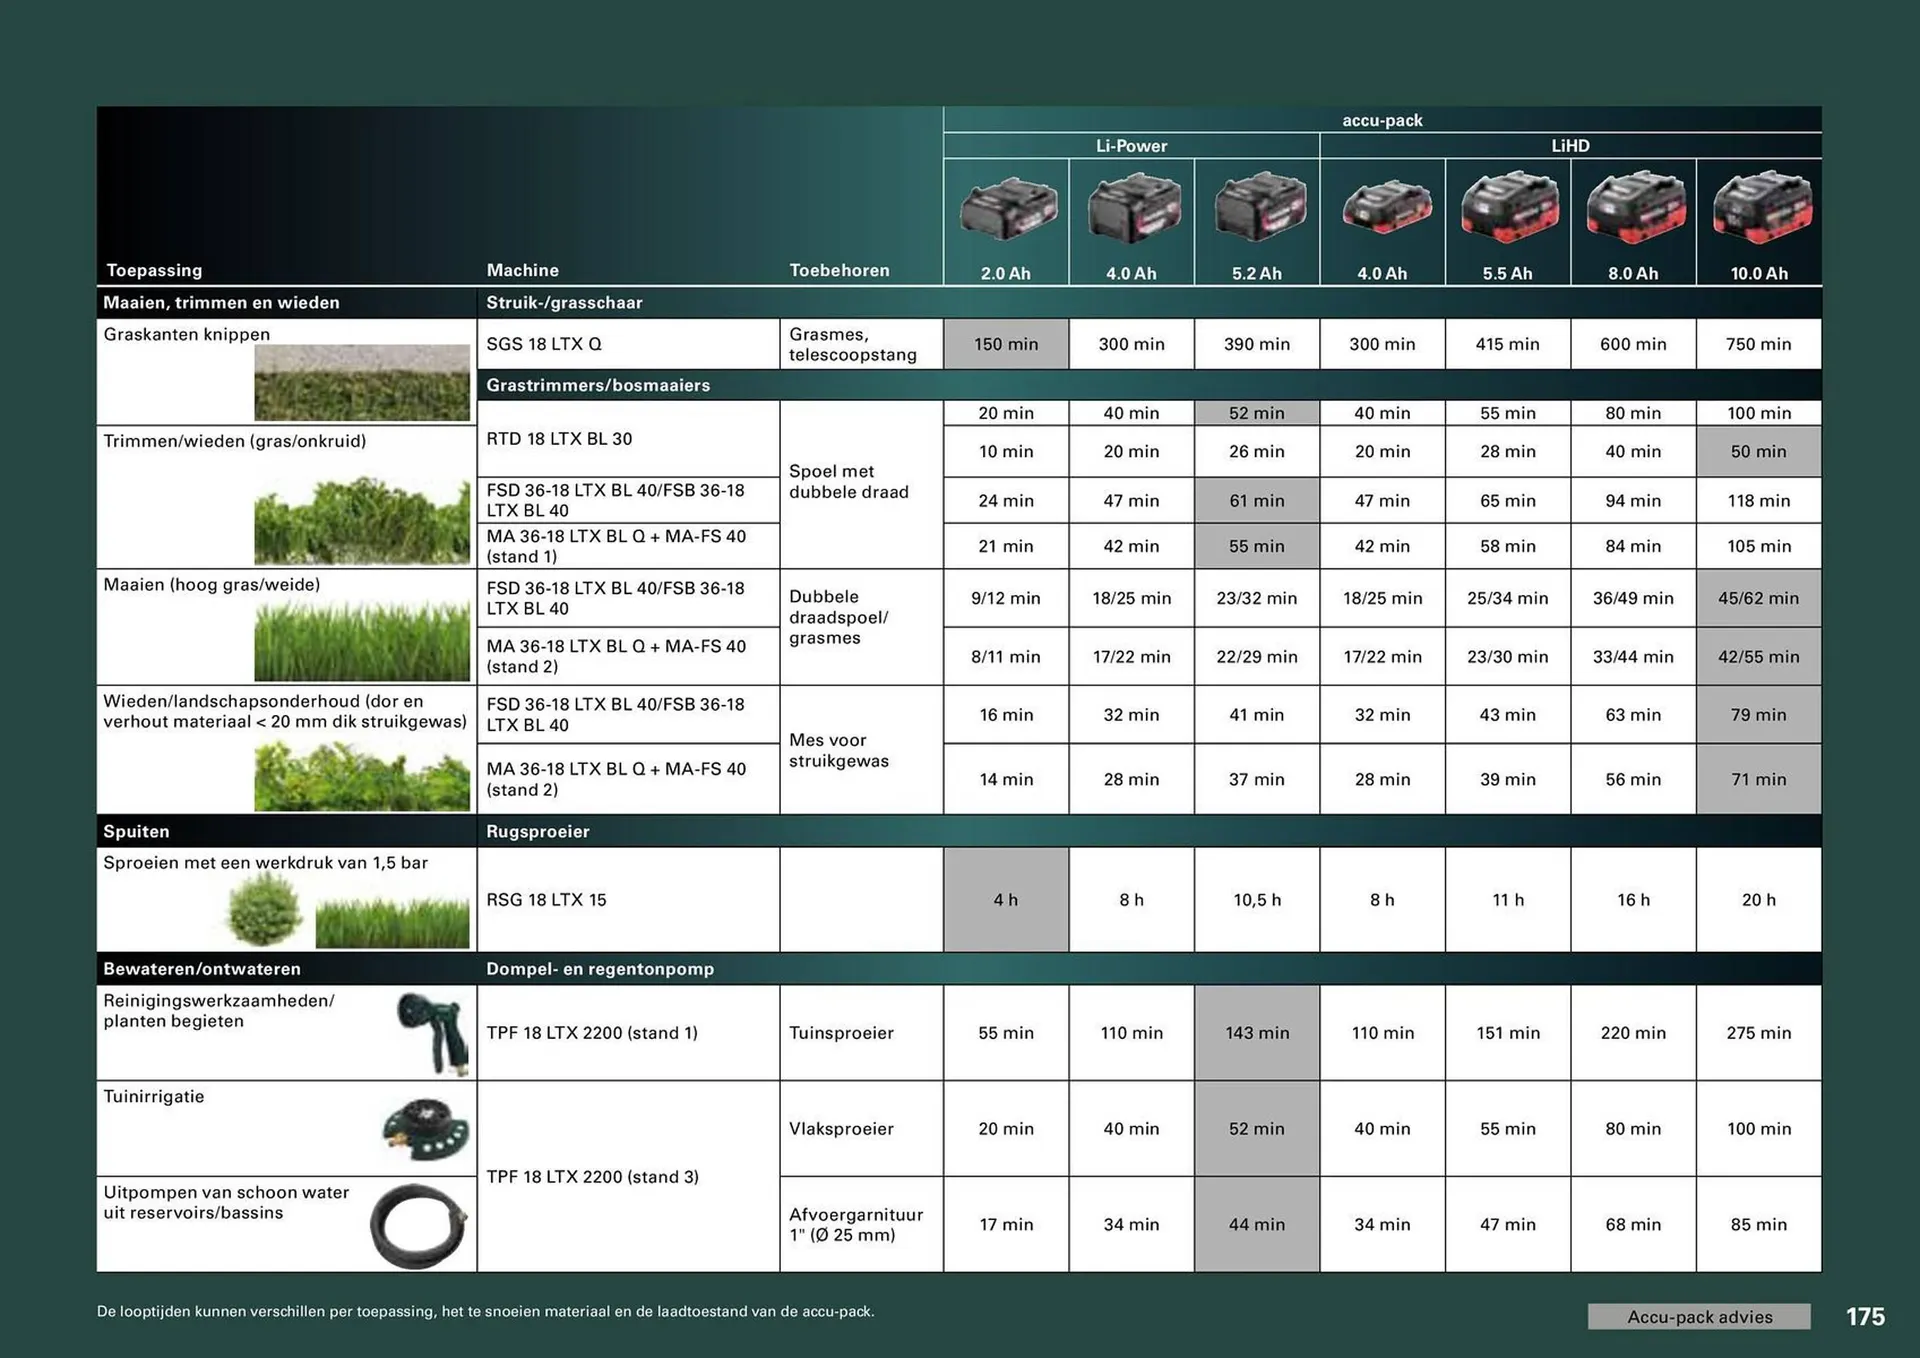
Task: Select the highlighted 143 min cell for Tuinsproeier
Action: [x=1257, y=1032]
